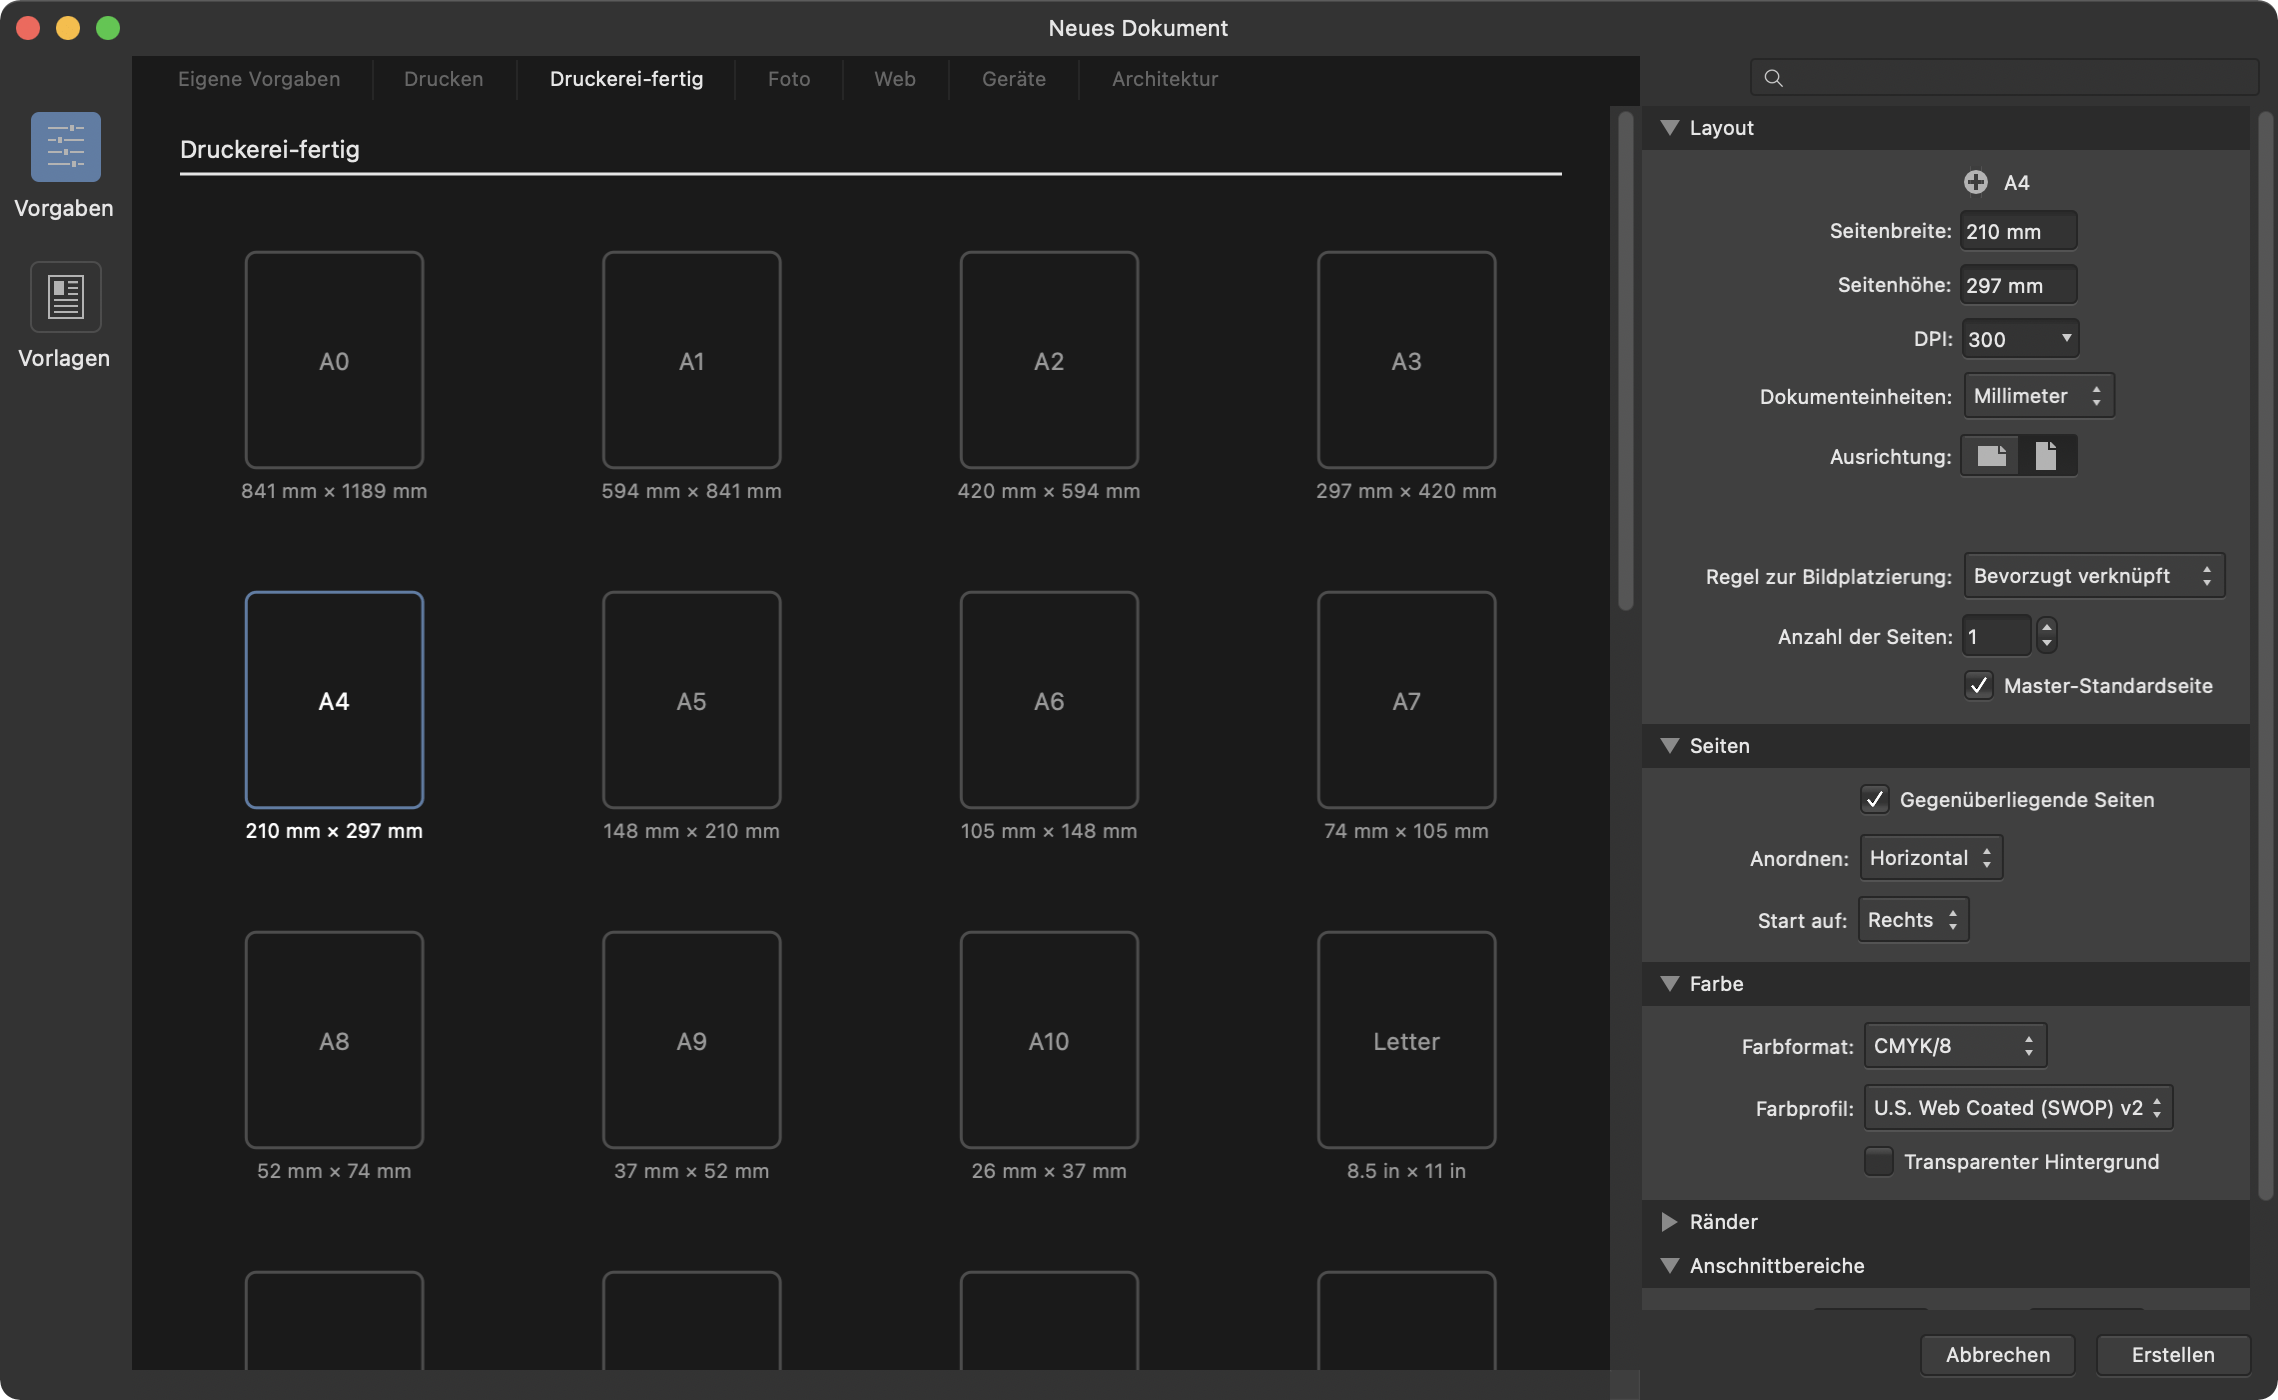Image resolution: width=2278 pixels, height=1400 pixels.
Task: Open Regel zur Bildplatzierung dropdown
Action: coord(2094,576)
